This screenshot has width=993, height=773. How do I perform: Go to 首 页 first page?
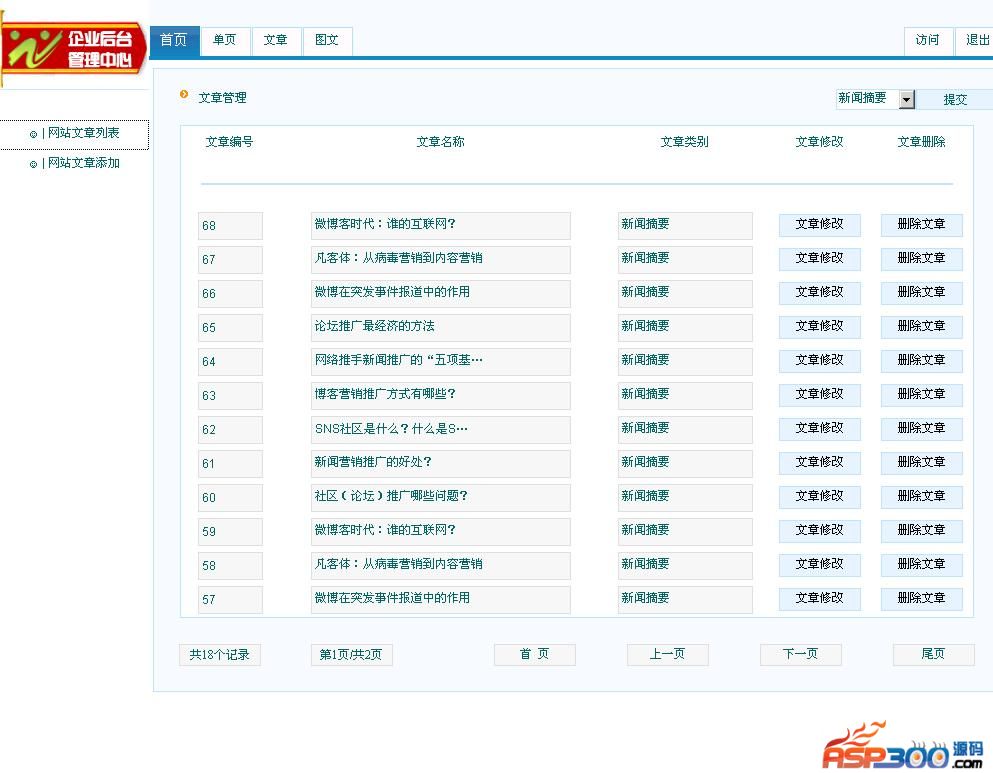[534, 655]
